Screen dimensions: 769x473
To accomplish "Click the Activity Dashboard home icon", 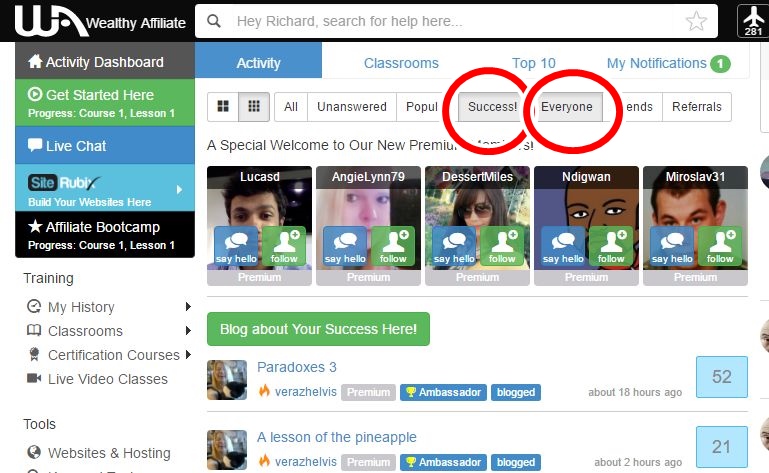I will pos(35,61).
